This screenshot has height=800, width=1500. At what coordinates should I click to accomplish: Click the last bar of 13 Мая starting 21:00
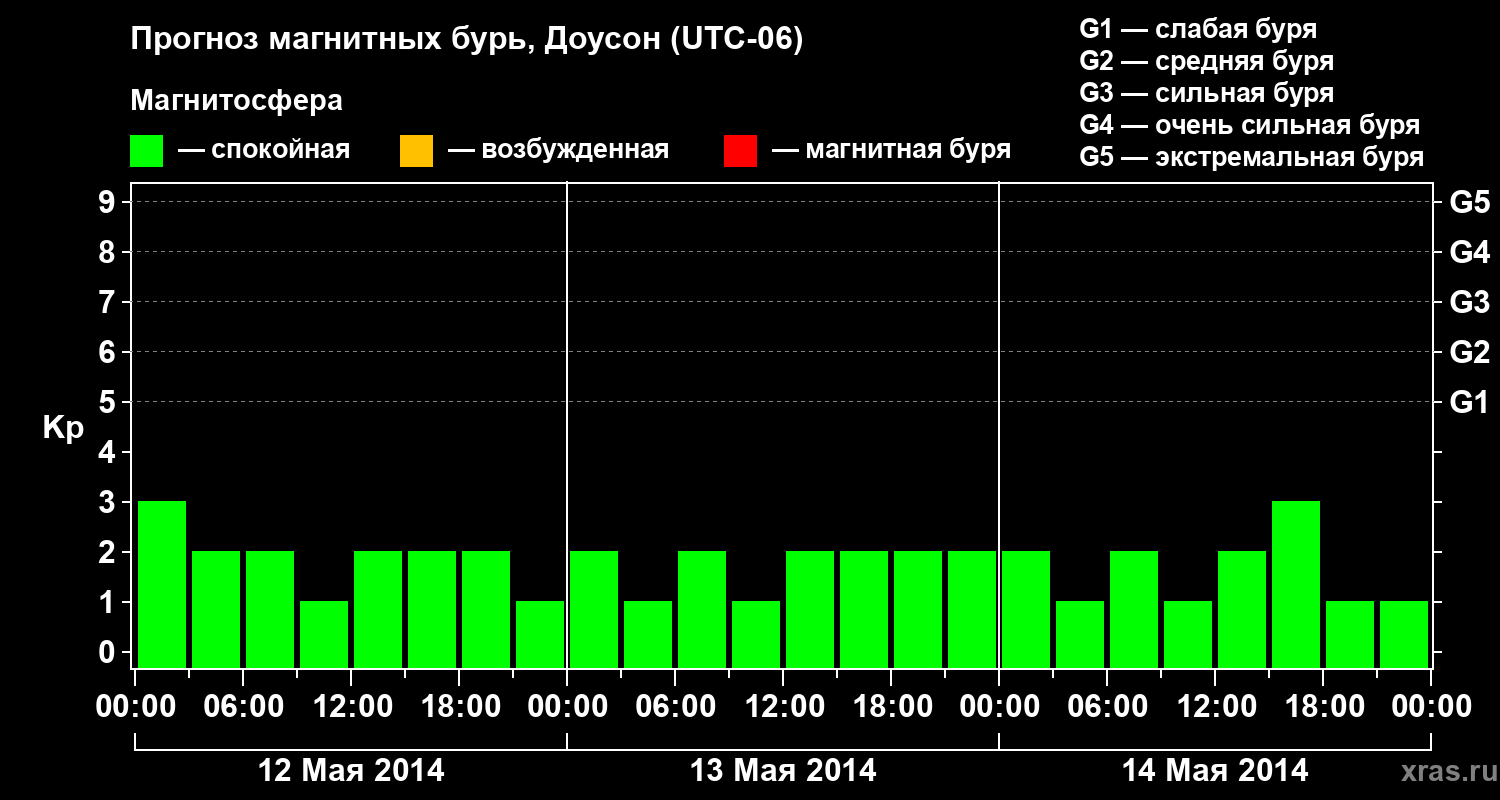(972, 609)
